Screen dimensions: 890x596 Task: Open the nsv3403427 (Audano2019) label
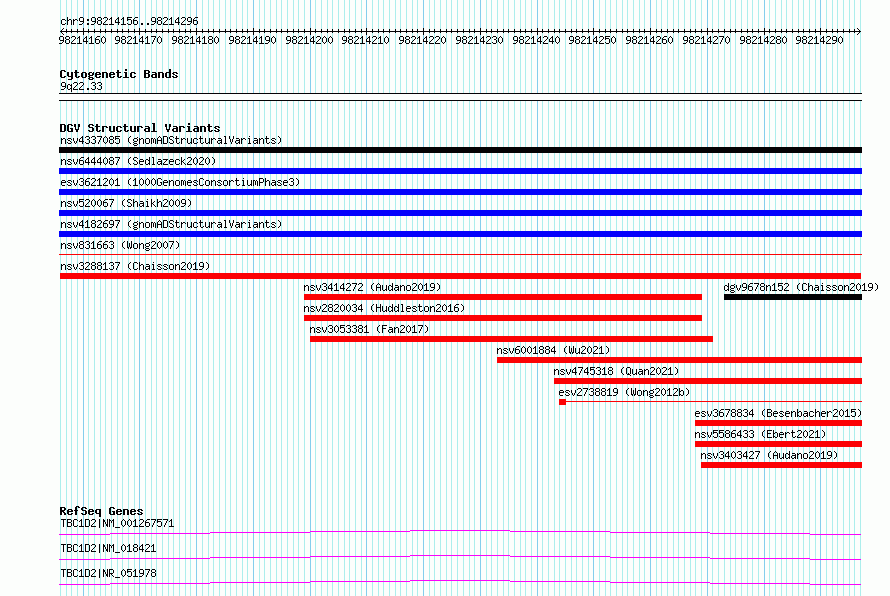(769, 455)
